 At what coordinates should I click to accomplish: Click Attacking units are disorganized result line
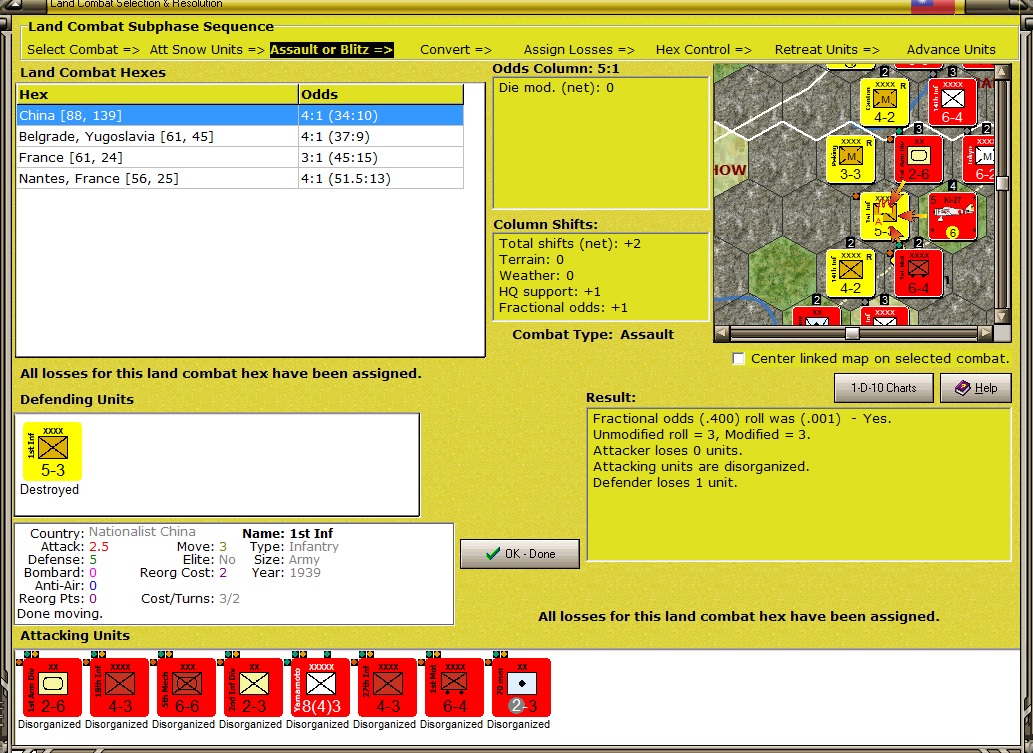click(701, 466)
